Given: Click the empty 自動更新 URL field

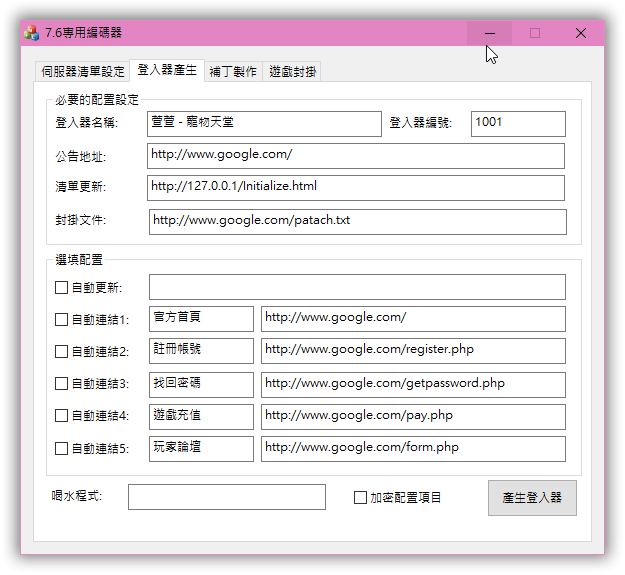Looking at the screenshot, I should click(358, 287).
